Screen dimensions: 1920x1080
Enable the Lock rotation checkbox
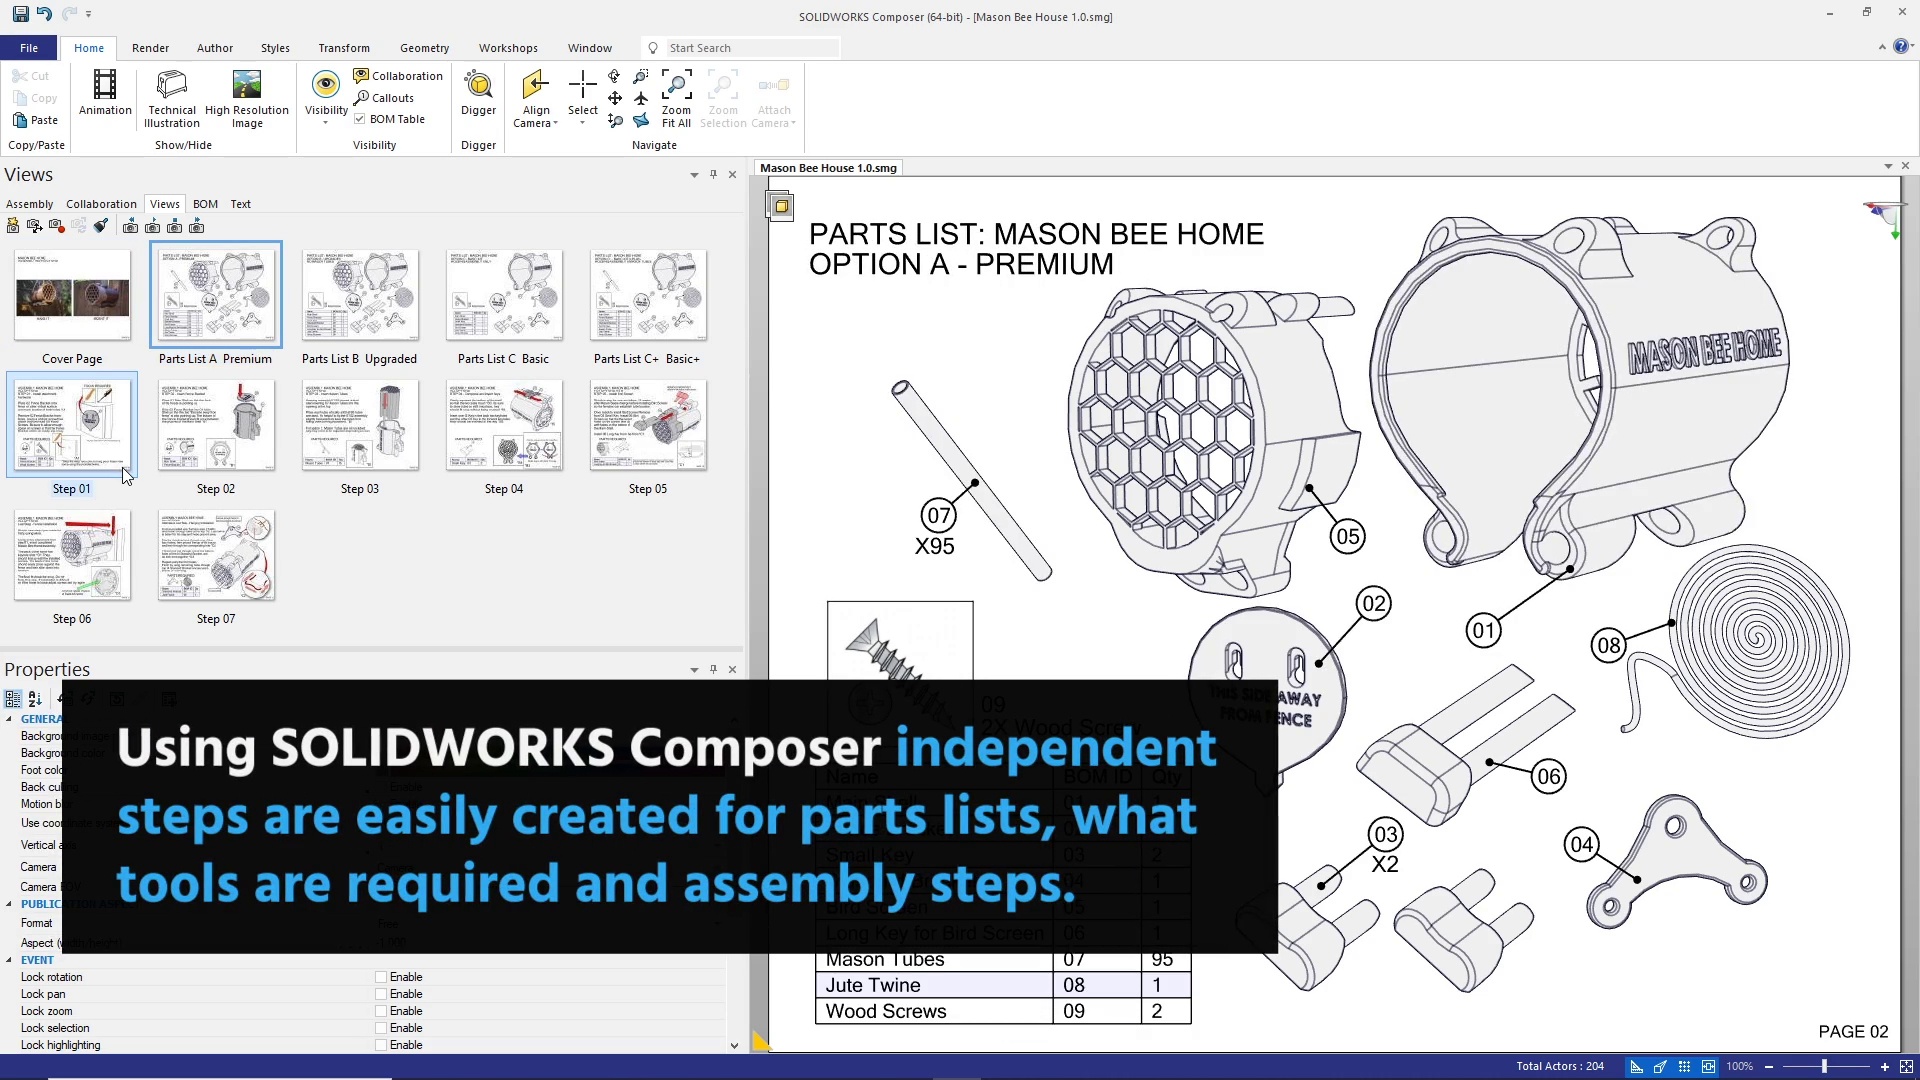380,977
